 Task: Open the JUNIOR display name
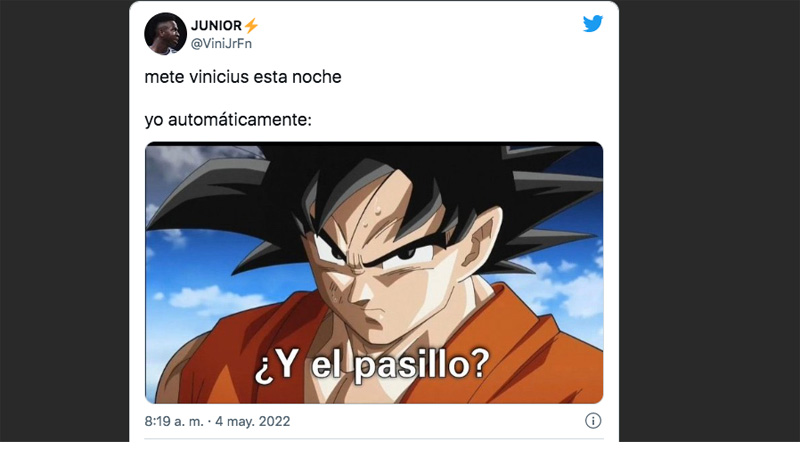[x=216, y=26]
